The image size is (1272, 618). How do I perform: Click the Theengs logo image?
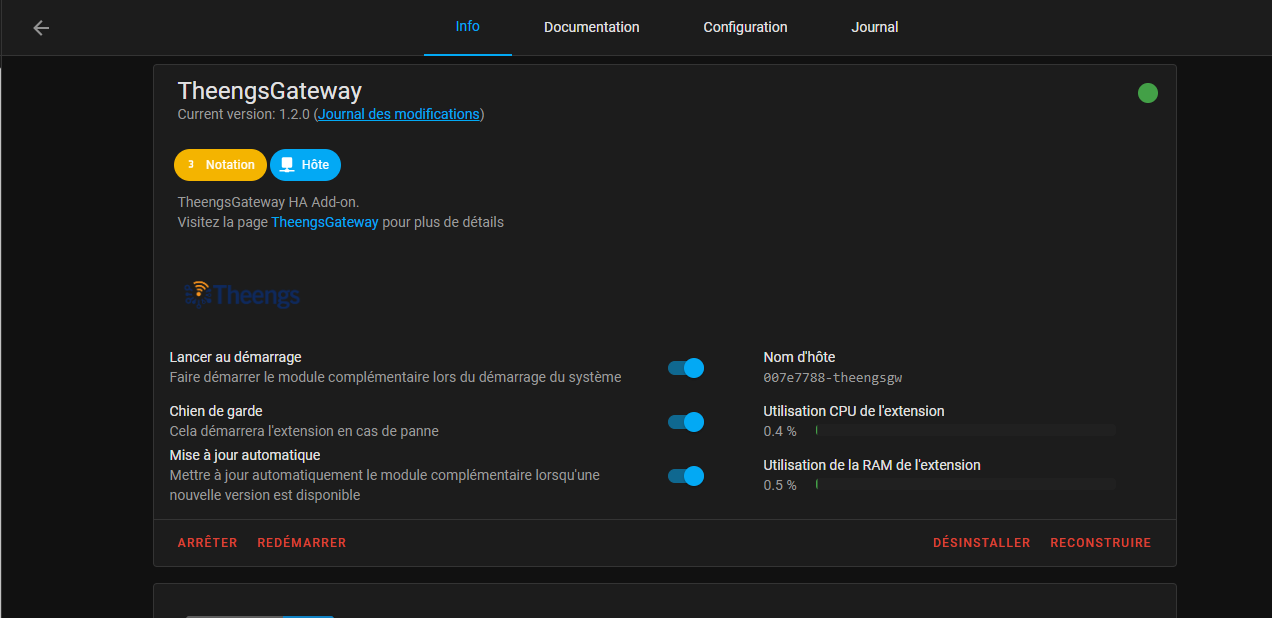pos(243,293)
